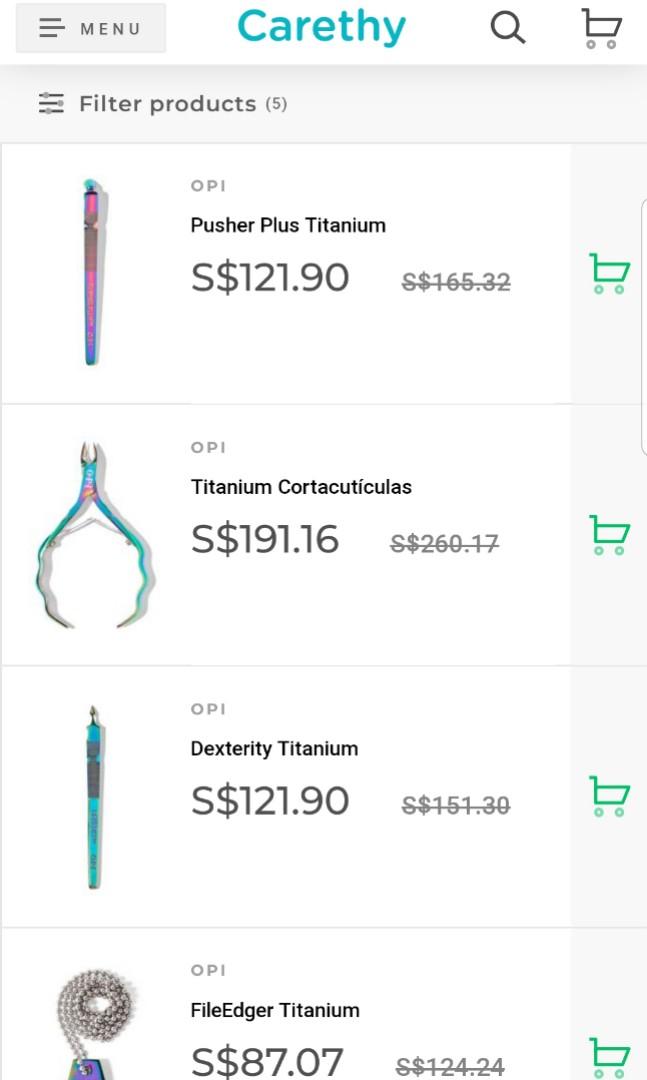The height and width of the screenshot is (1080, 647).
Task: Open the MENU hamburger button
Action: pyautogui.click(x=91, y=28)
